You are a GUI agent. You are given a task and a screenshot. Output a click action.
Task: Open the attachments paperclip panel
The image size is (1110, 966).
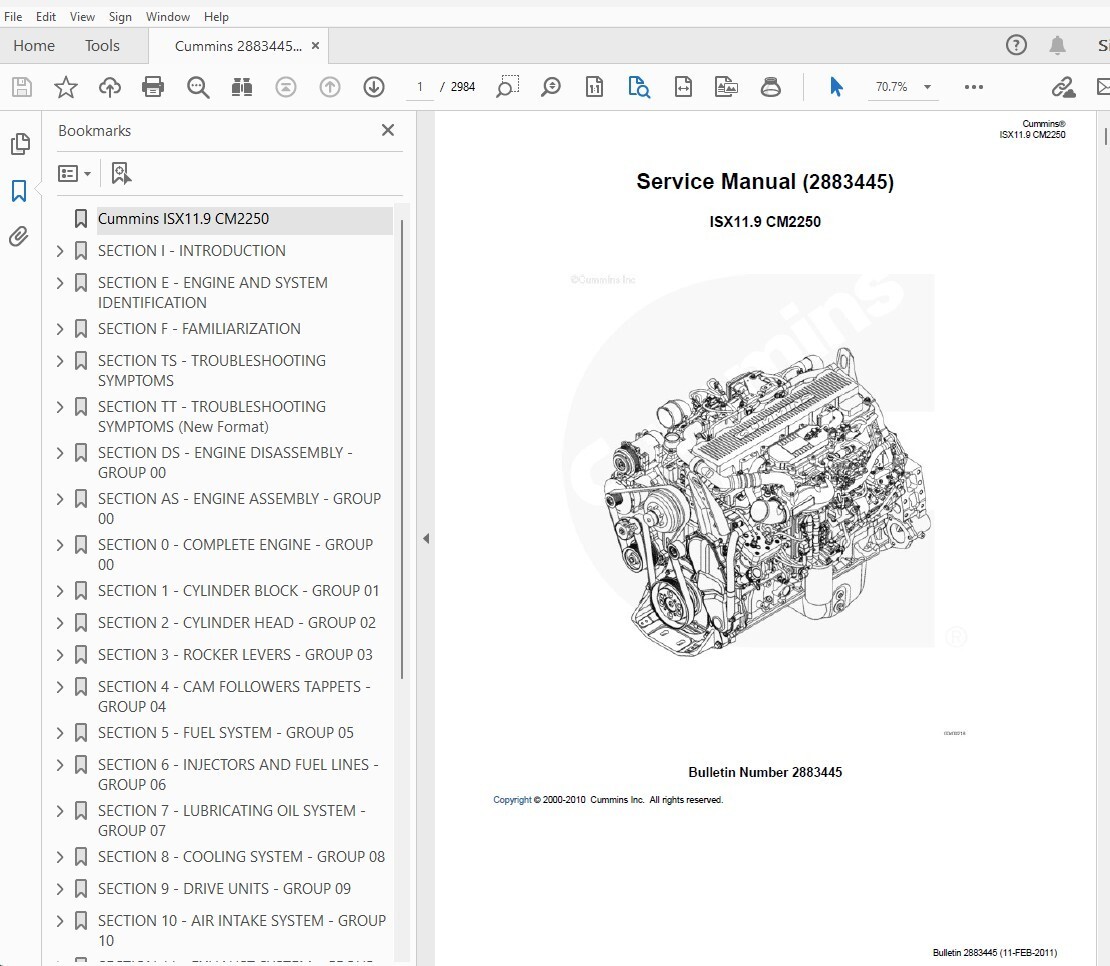click(19, 236)
